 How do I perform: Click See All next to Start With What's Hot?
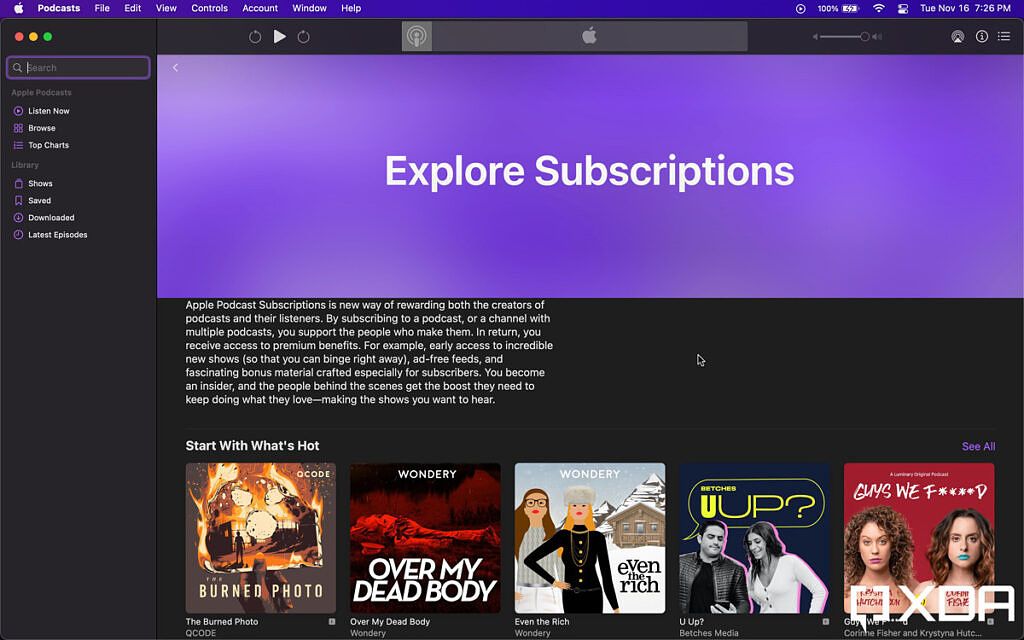click(x=978, y=446)
